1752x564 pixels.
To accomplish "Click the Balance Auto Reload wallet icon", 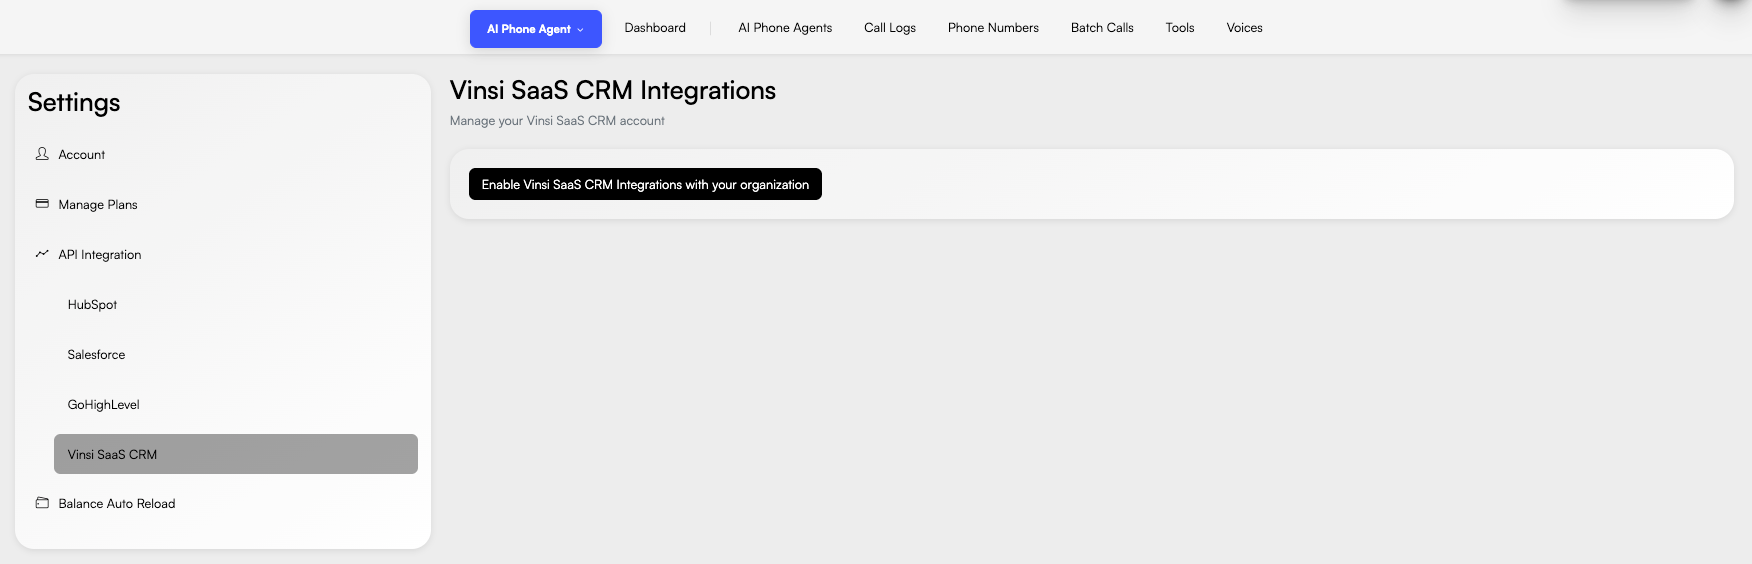I will pyautogui.click(x=42, y=503).
